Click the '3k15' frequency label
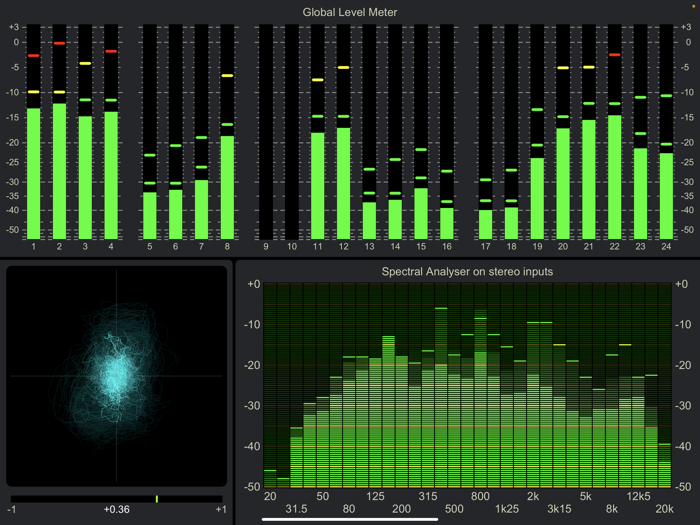Image resolution: width=700 pixels, height=525 pixels. 559,509
